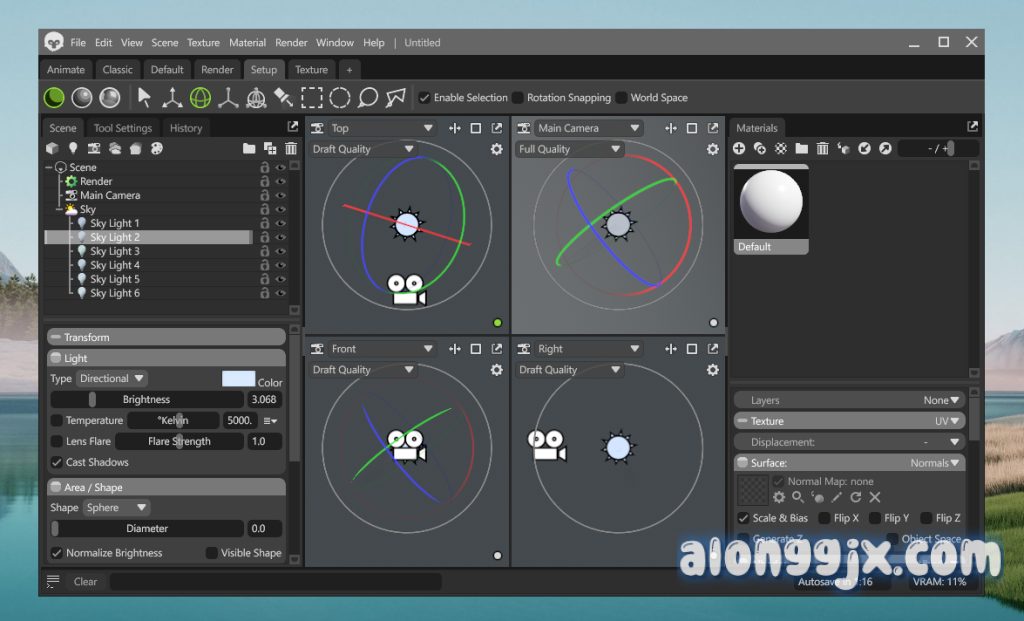Delete selected scene object with trash icon
The width and height of the screenshot is (1024, 621).
click(x=291, y=148)
